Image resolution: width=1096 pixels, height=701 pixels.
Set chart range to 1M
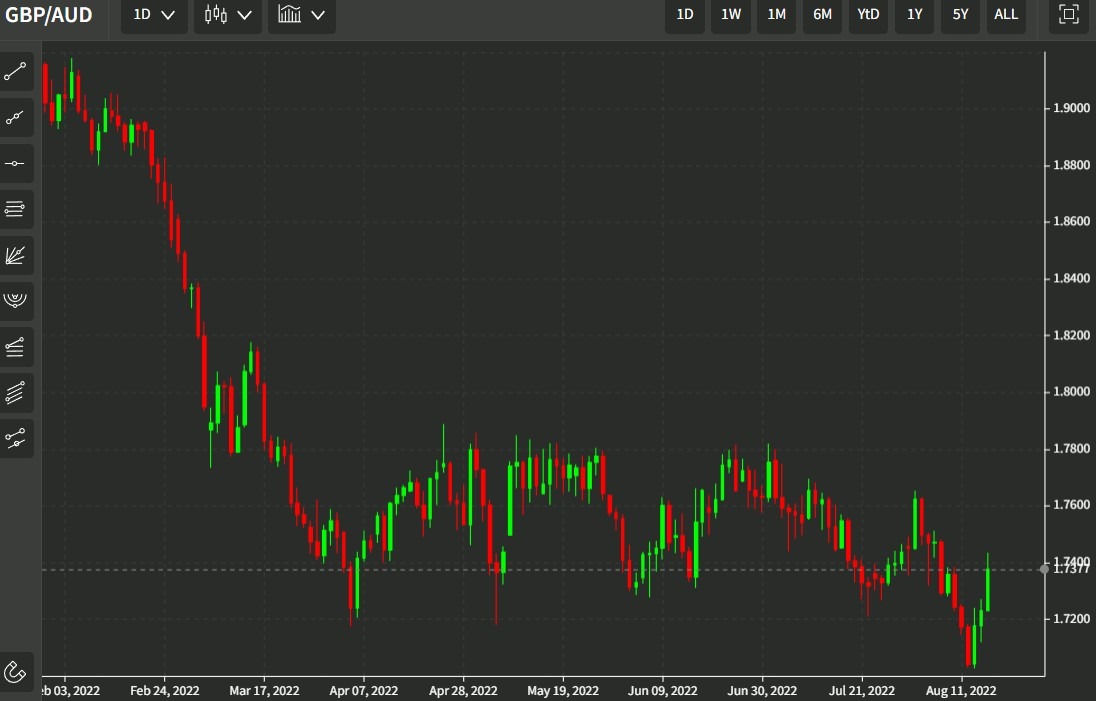pos(777,15)
